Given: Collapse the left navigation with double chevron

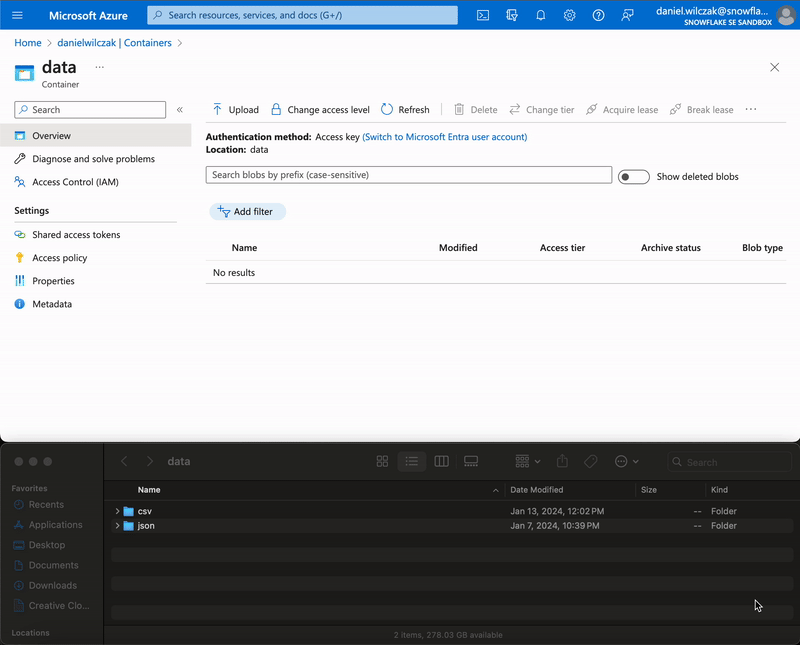Looking at the screenshot, I should (x=180, y=110).
